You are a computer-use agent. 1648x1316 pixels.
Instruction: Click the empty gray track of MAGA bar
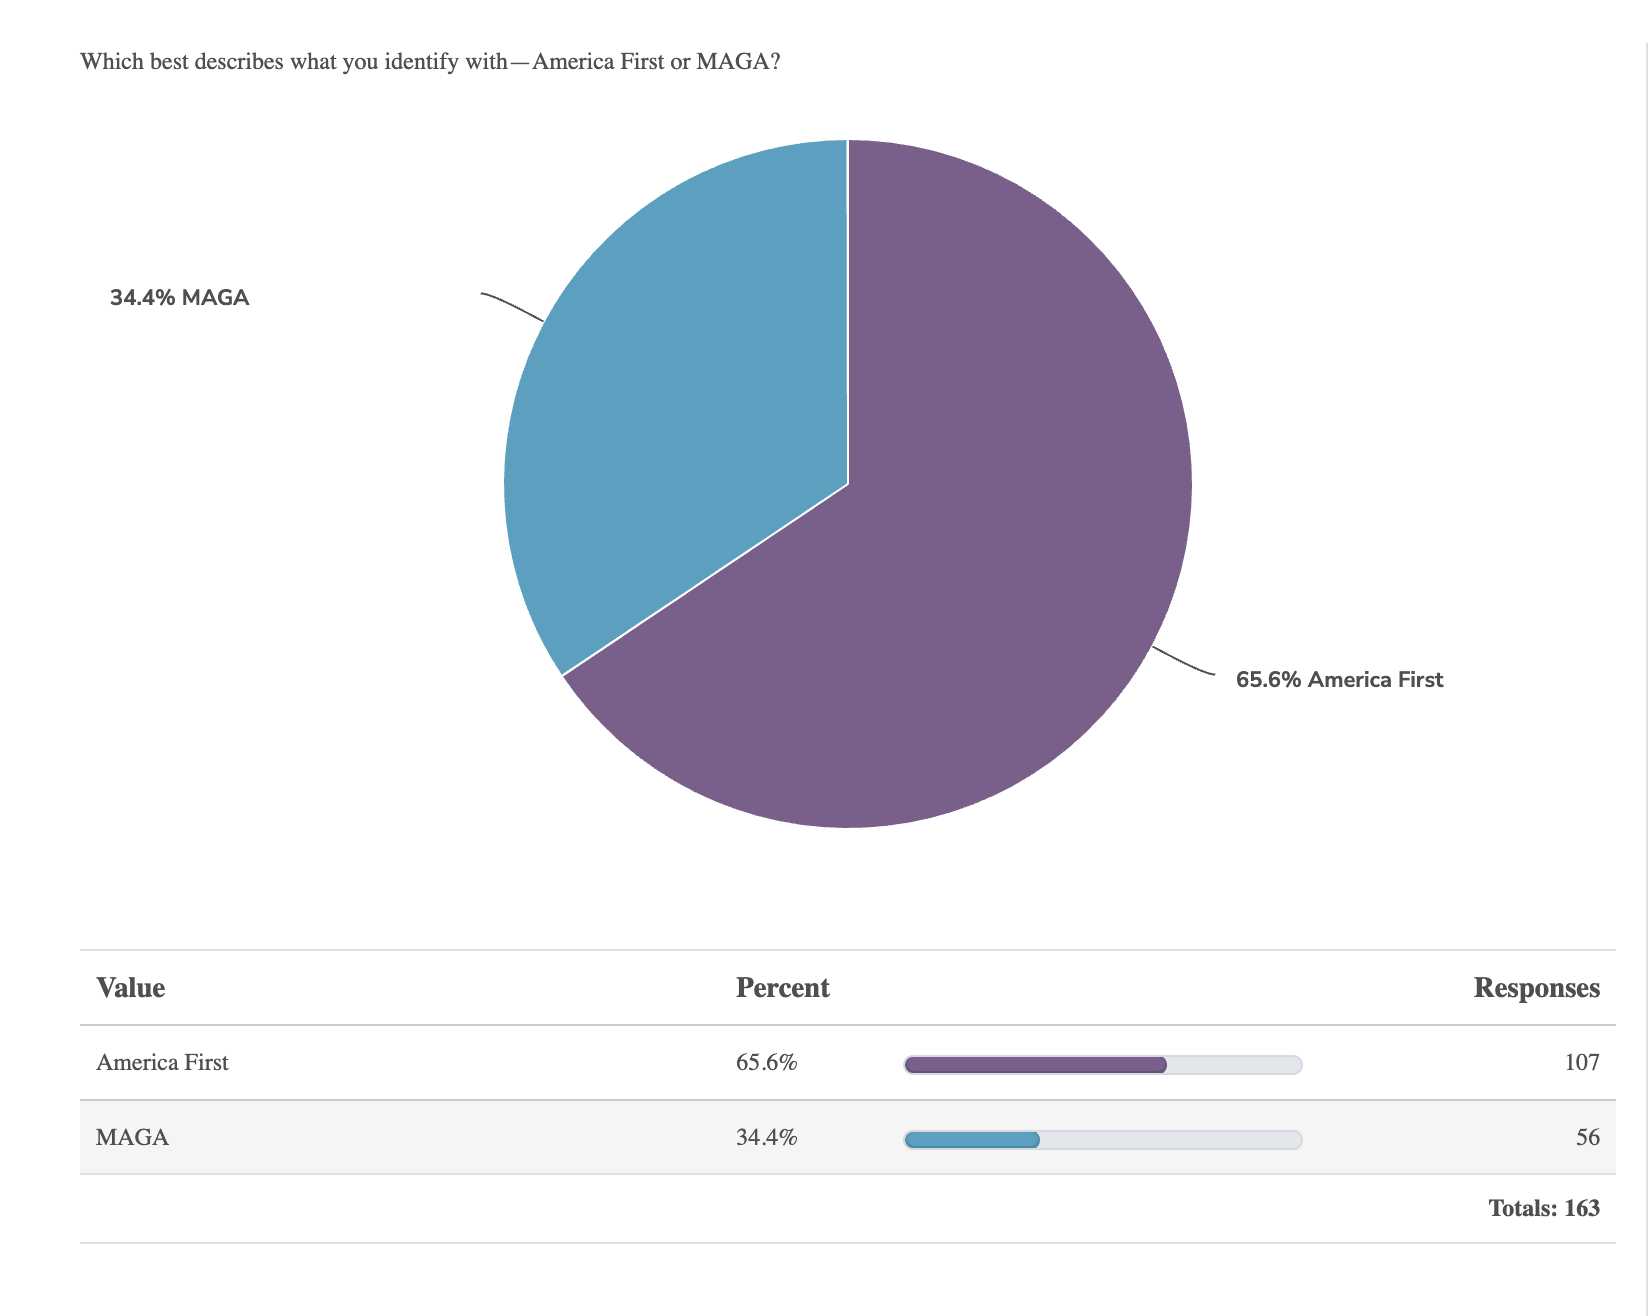point(1170,1140)
